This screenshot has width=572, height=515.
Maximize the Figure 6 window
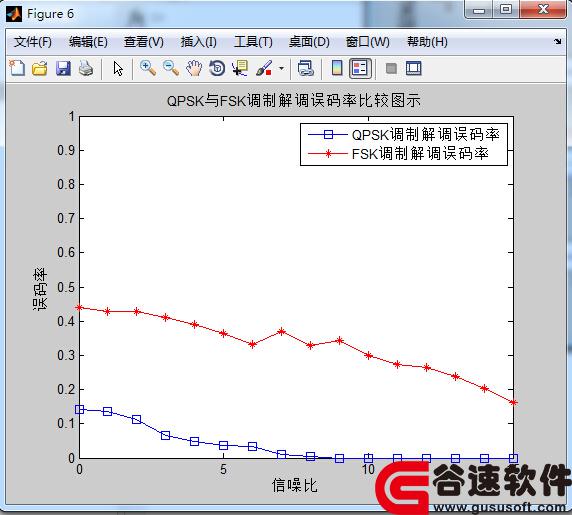tap(506, 9)
